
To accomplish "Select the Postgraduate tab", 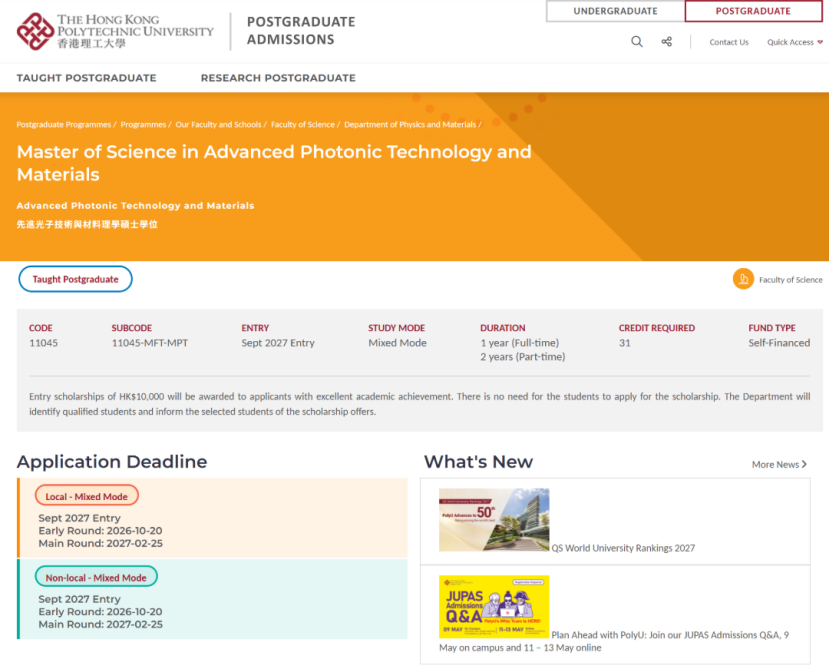I will coord(753,11).
